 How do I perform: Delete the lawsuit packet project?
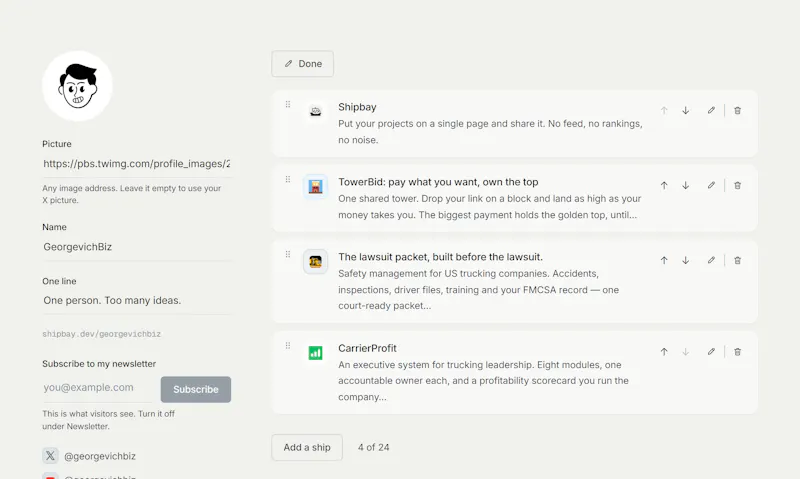(737, 260)
